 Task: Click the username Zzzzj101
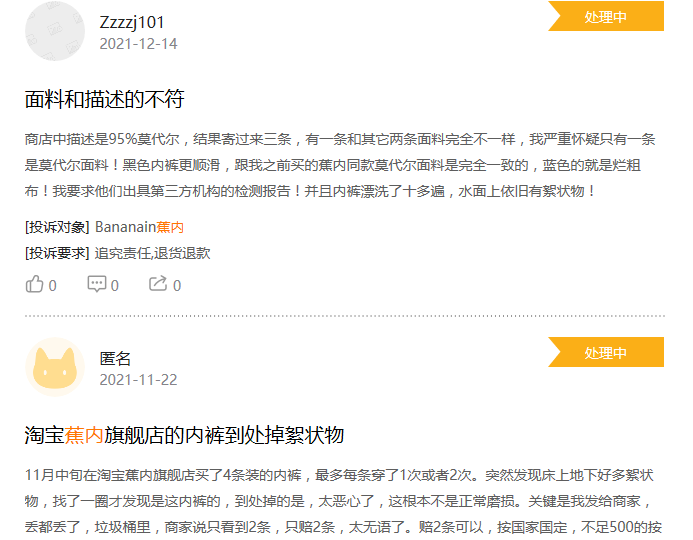(132, 22)
